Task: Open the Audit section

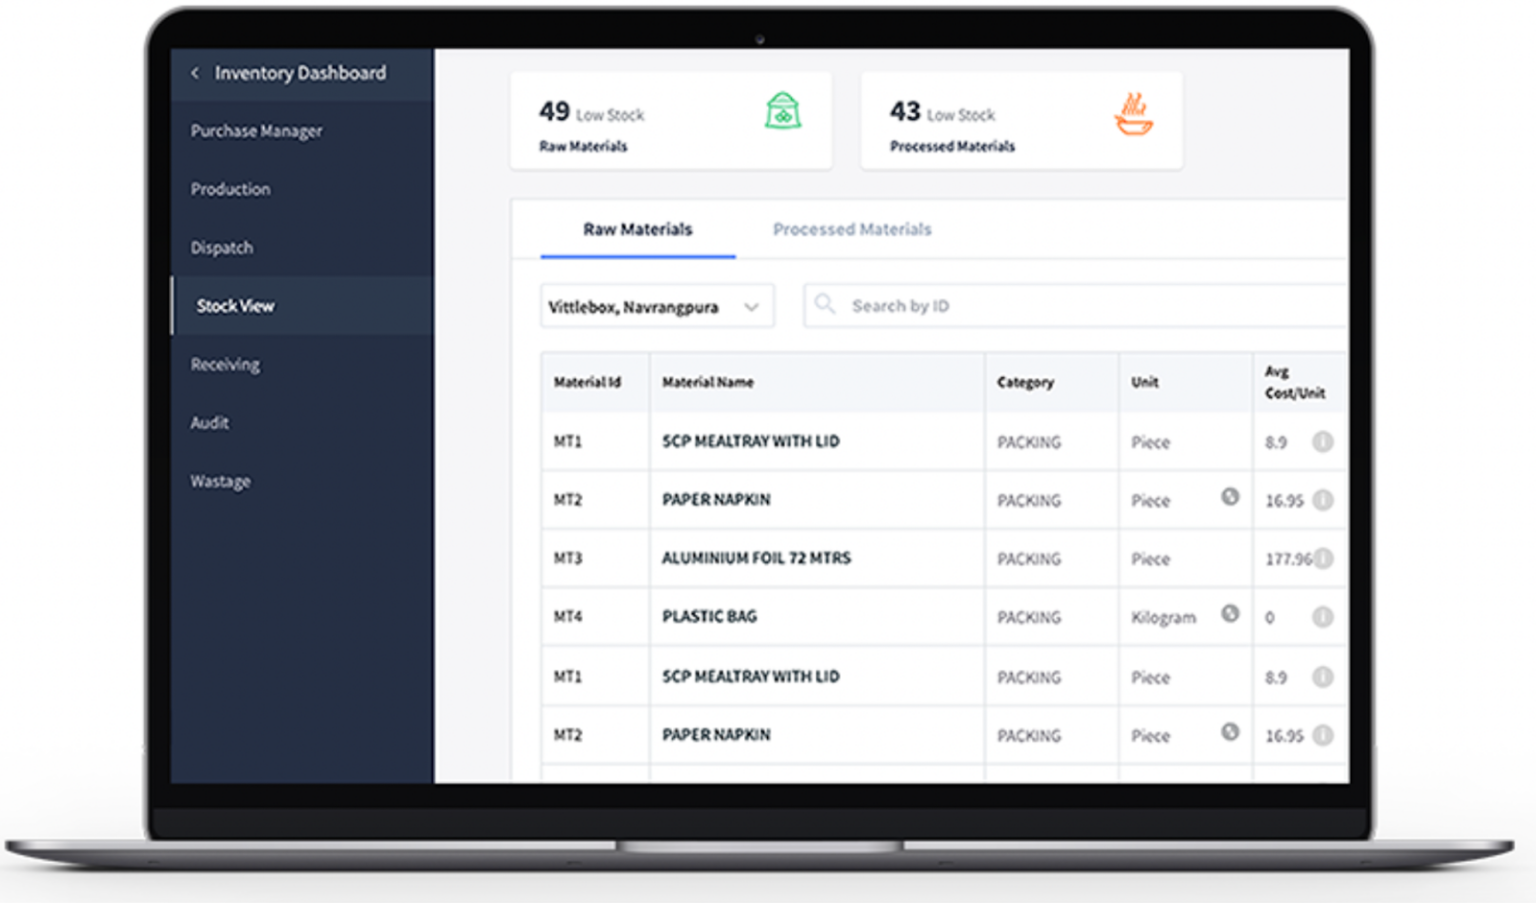Action: pos(210,423)
